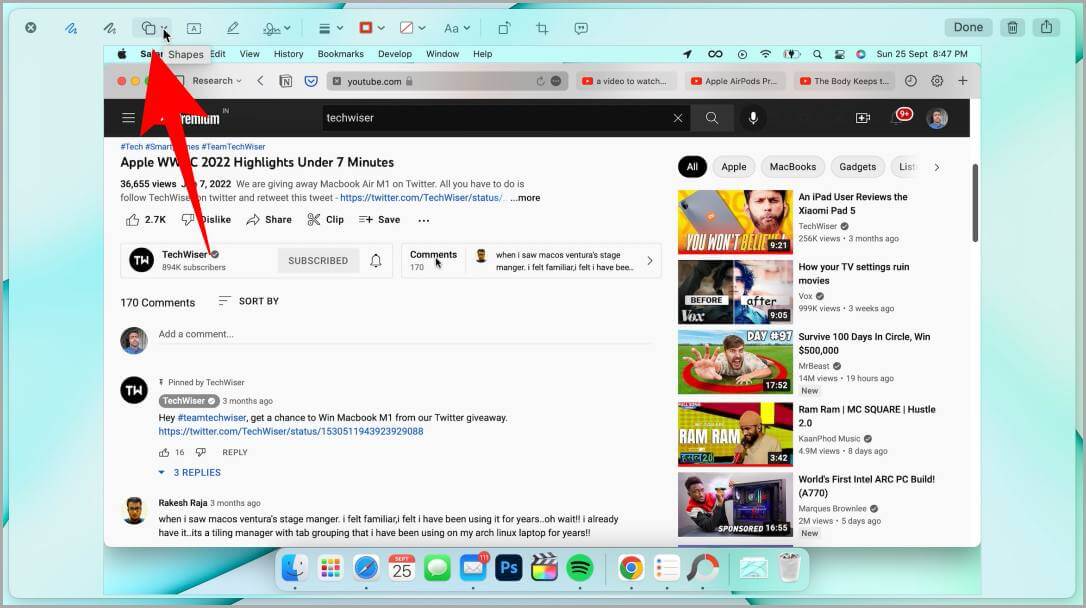Expand the Comments teaser chevron
1086x608 pixels.
point(650,261)
